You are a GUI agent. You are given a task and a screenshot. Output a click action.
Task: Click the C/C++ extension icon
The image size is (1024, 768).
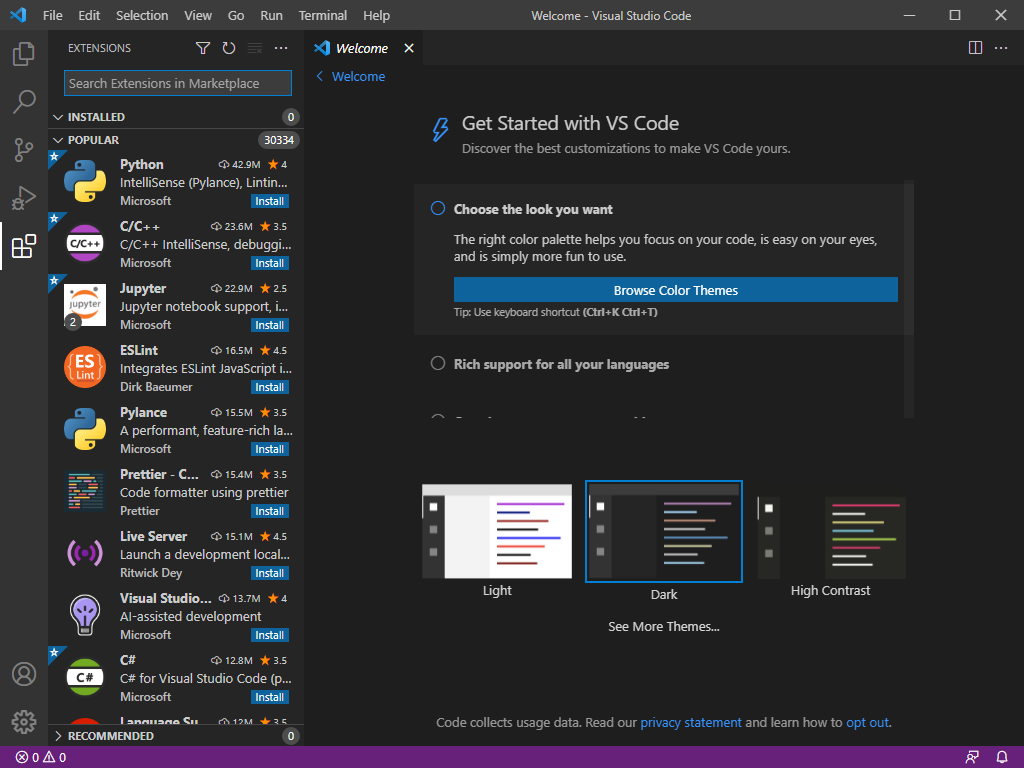pyautogui.click(x=85, y=243)
